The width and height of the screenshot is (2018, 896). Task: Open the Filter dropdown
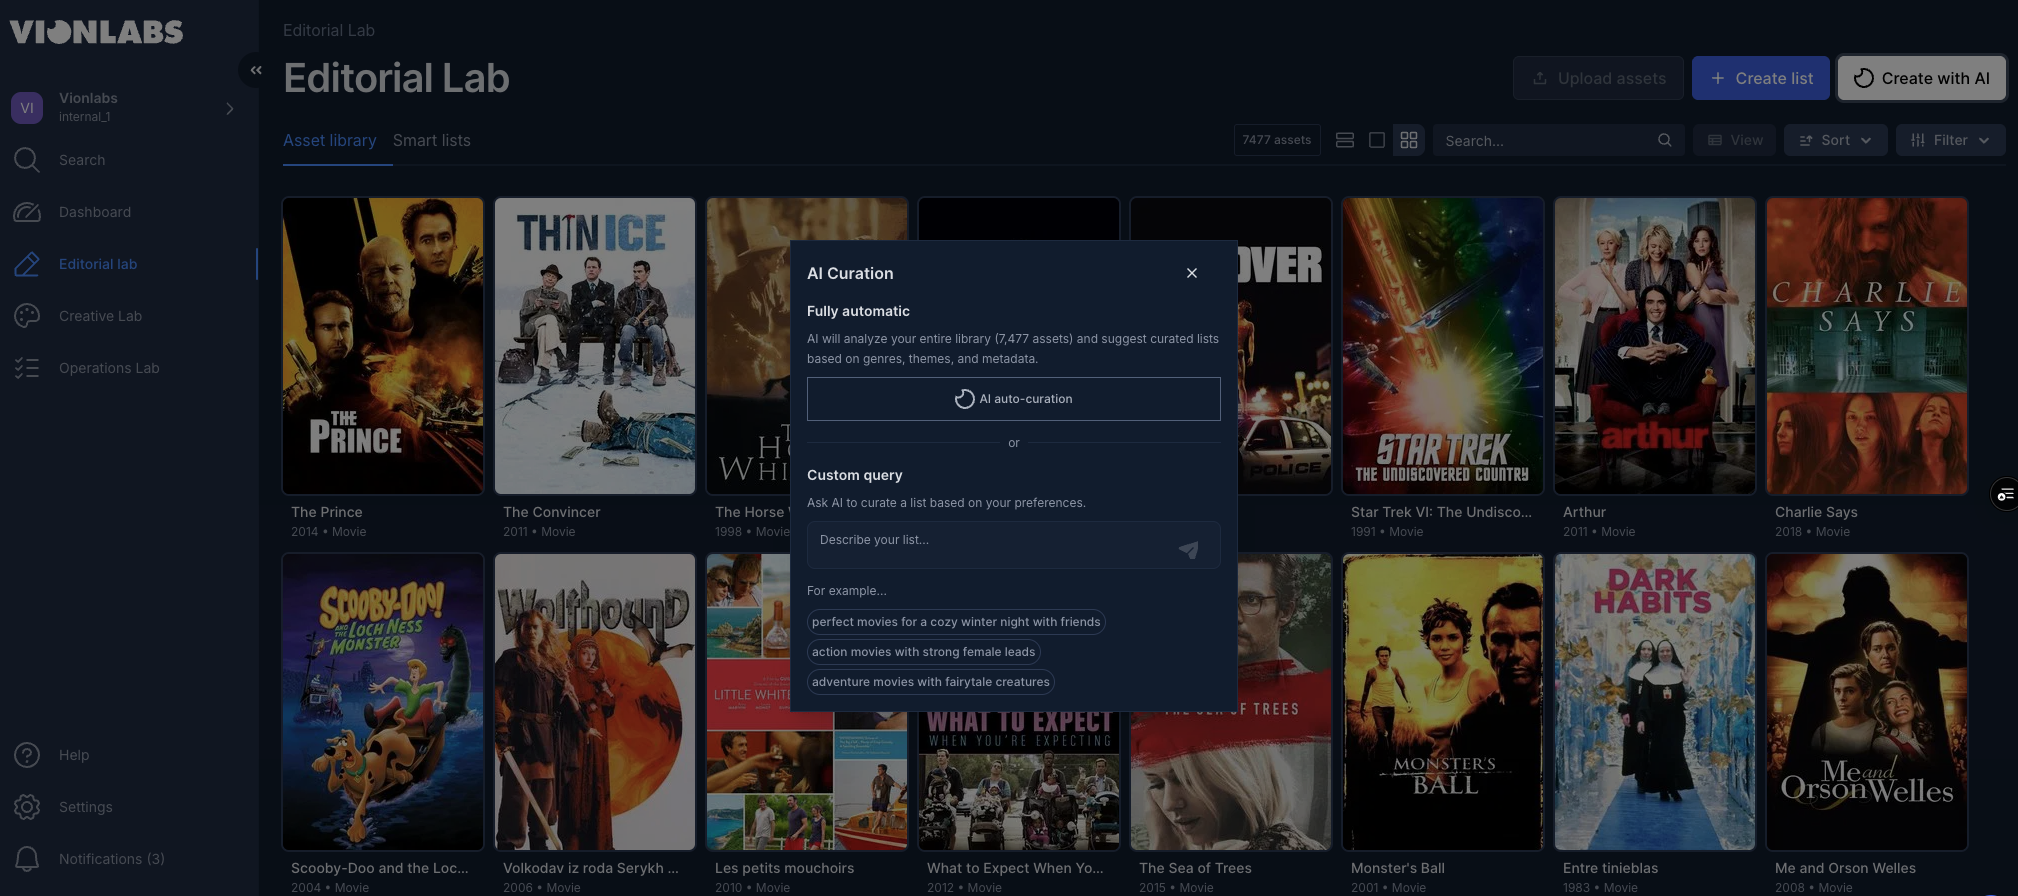pos(1950,141)
